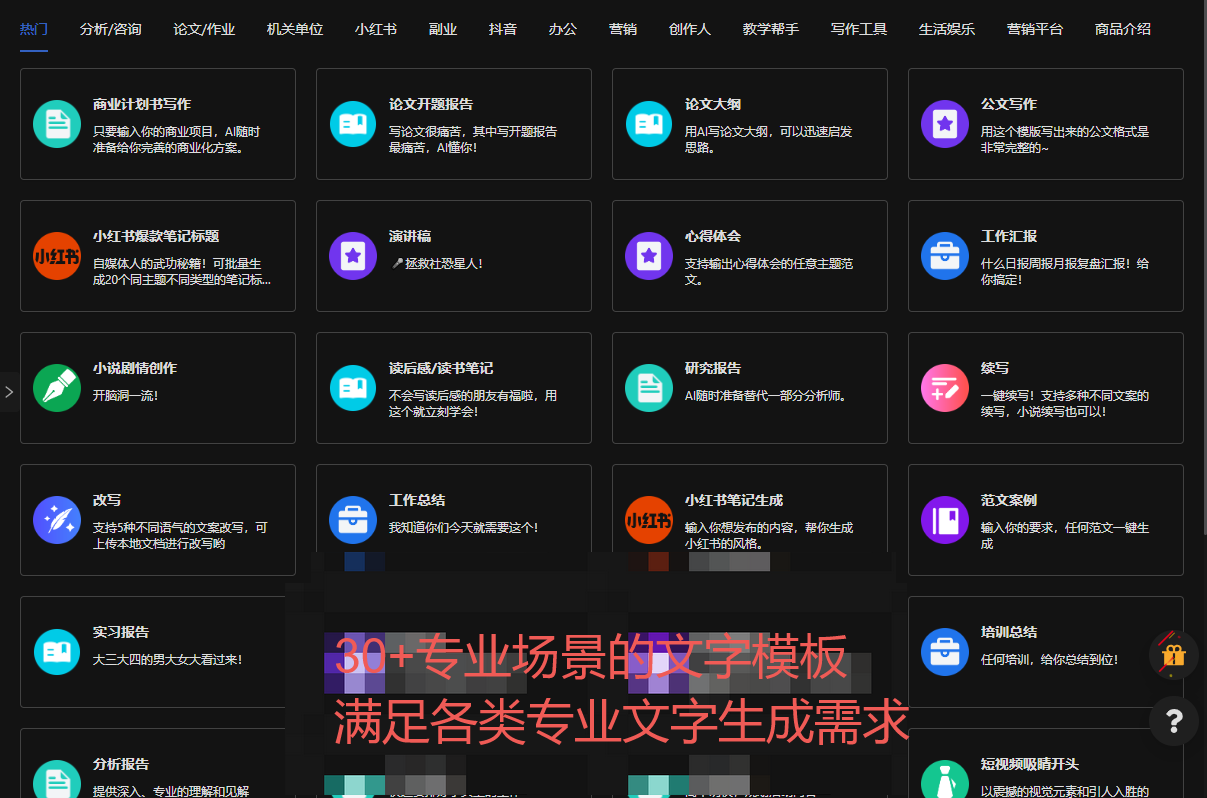Click the 论文开题报告 book icon

pos(352,124)
